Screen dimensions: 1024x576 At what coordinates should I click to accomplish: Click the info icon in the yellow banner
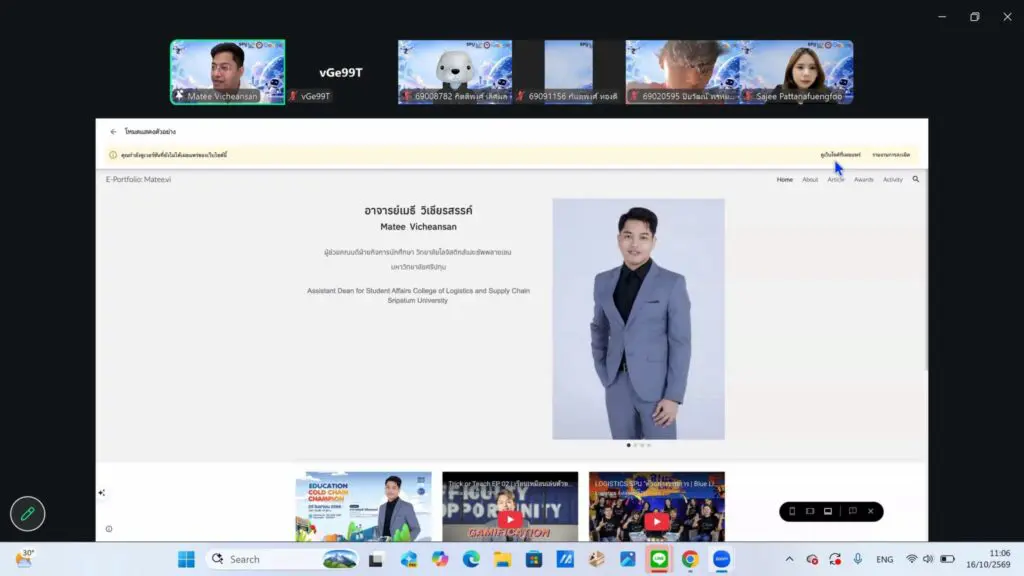(112, 155)
